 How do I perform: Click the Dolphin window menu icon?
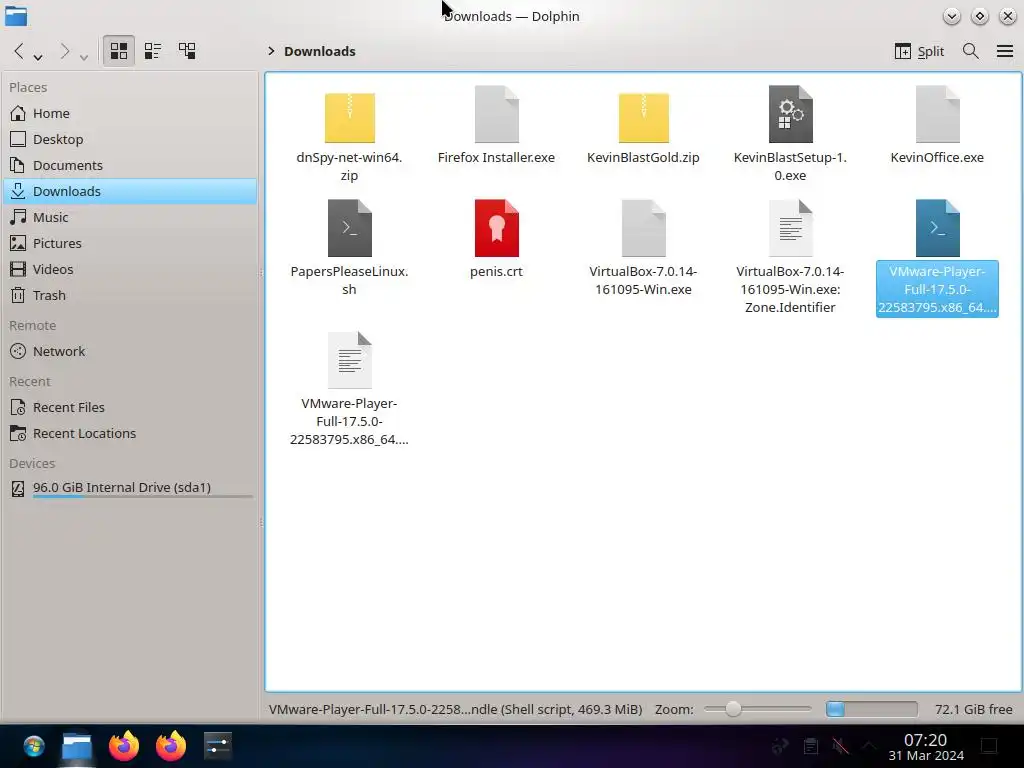coord(16,16)
